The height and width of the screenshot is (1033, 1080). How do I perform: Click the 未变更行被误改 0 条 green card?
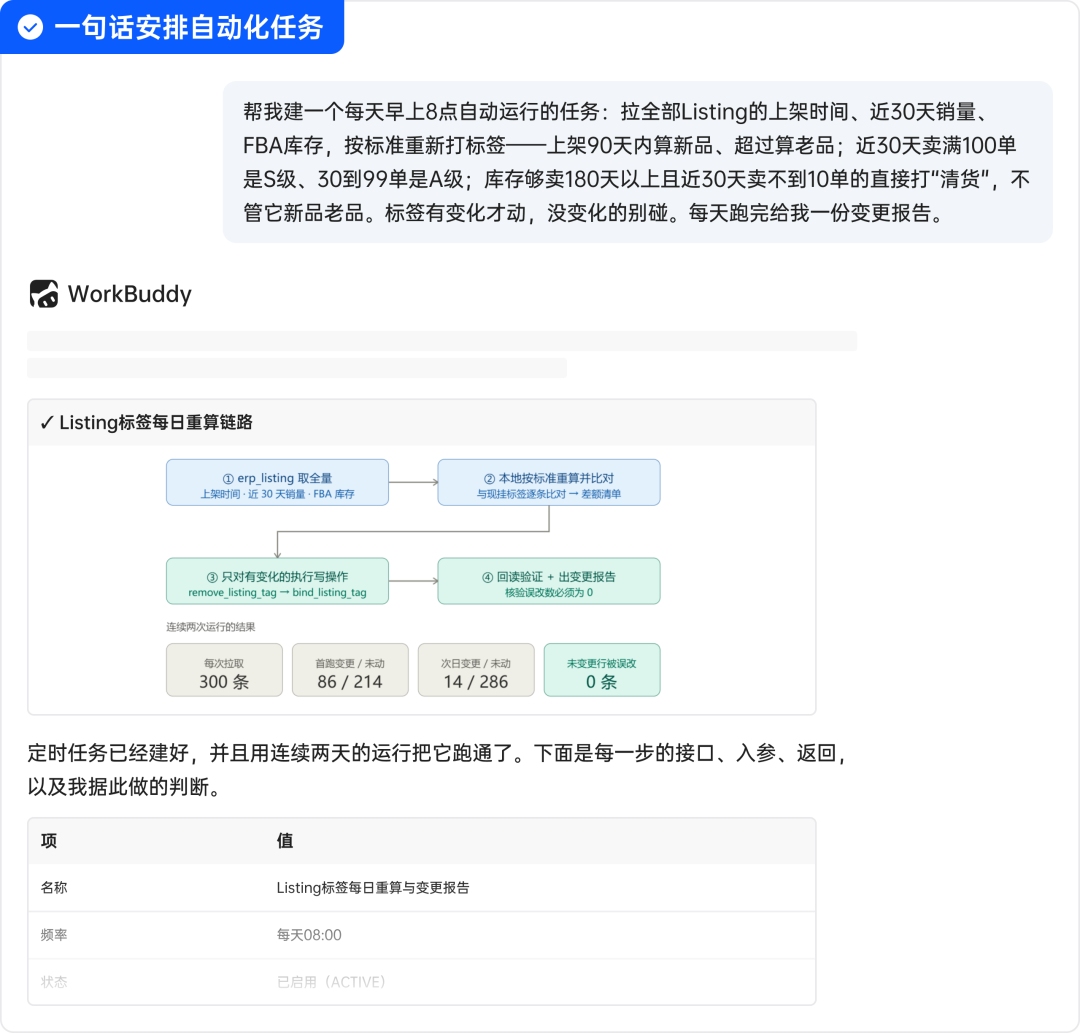coord(602,670)
